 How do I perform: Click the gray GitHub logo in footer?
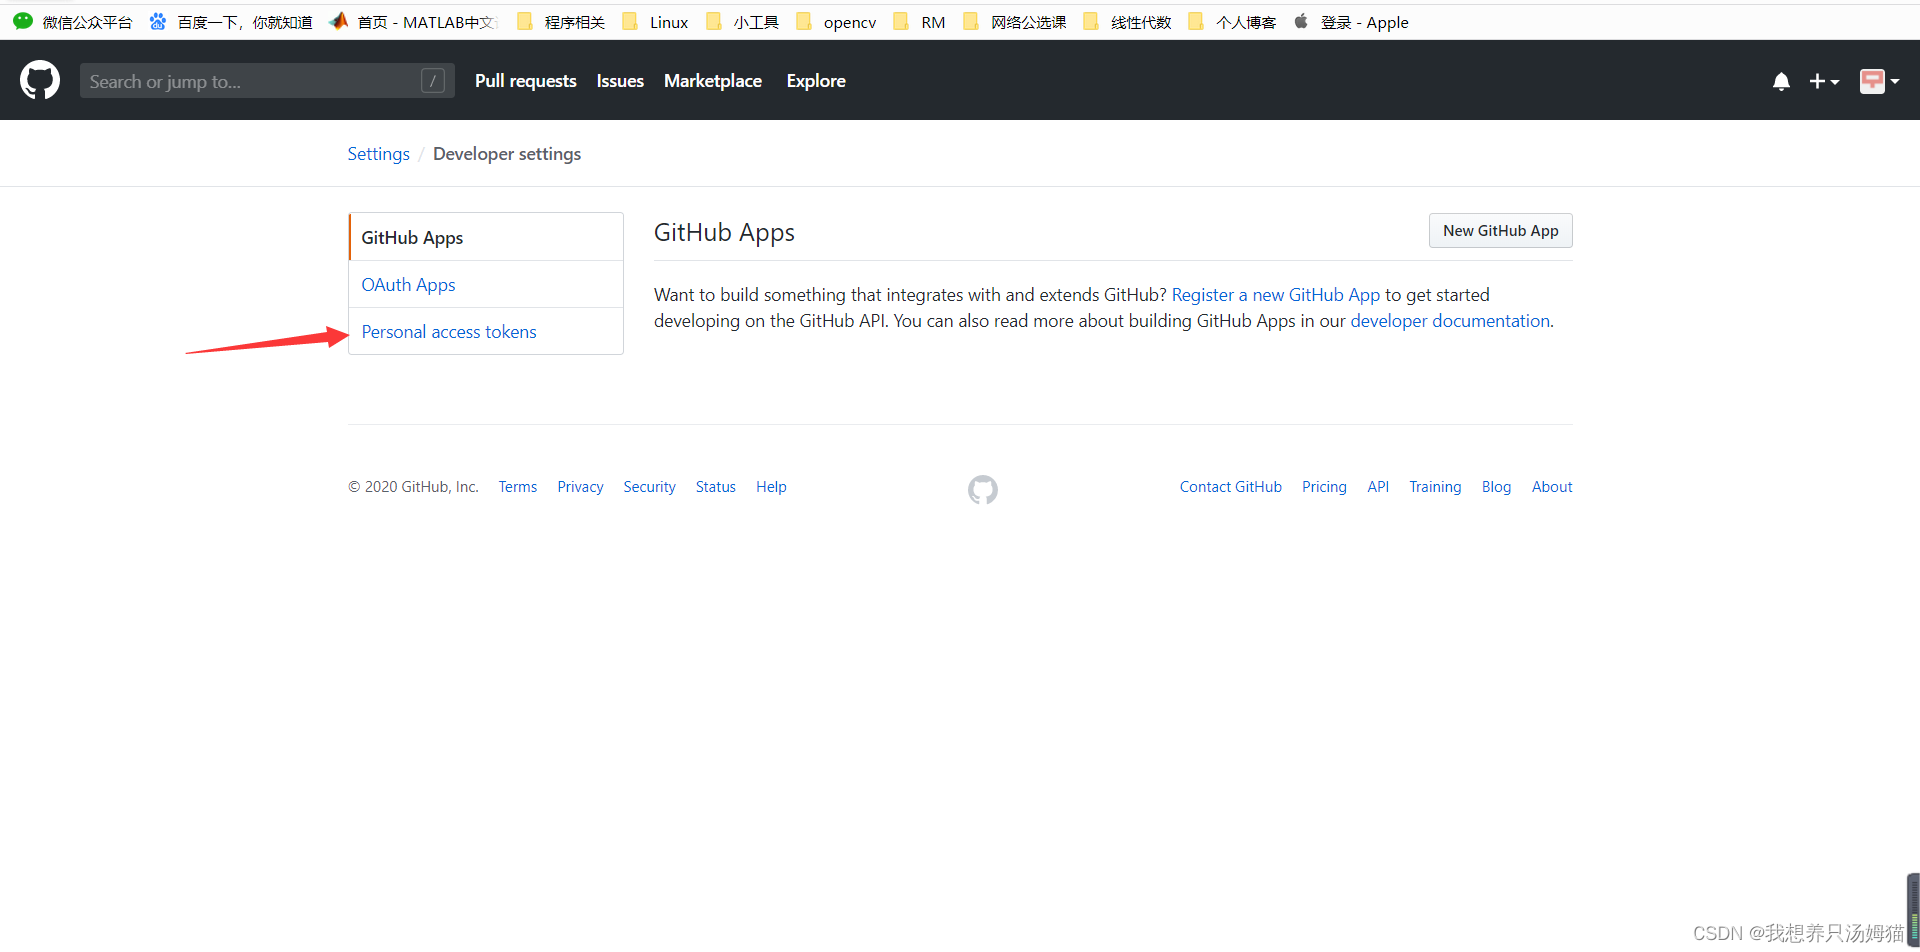click(983, 489)
